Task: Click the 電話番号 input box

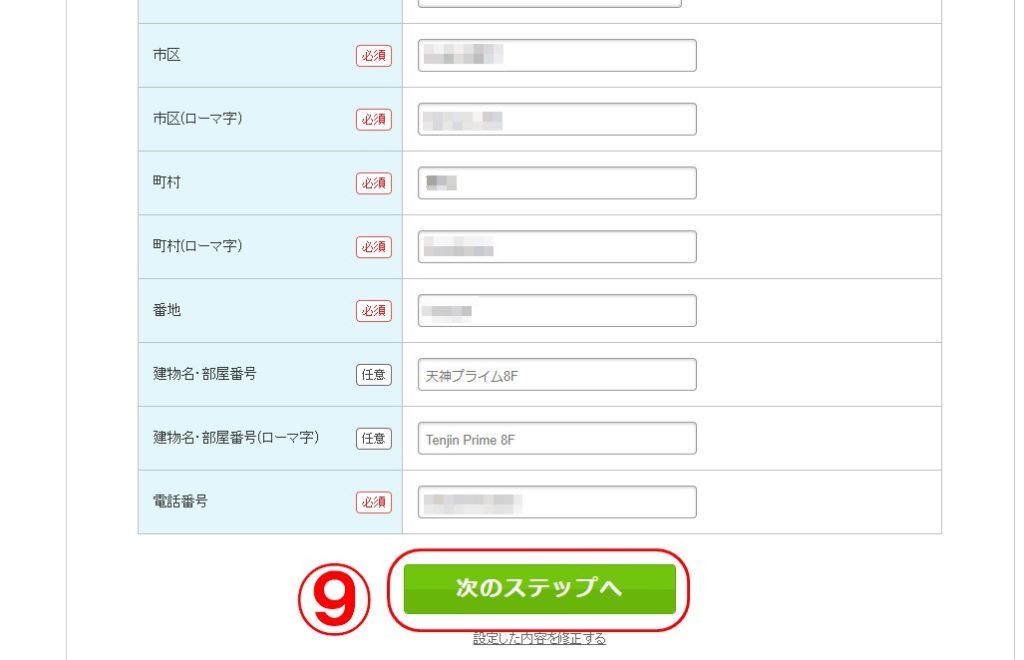Action: (557, 502)
